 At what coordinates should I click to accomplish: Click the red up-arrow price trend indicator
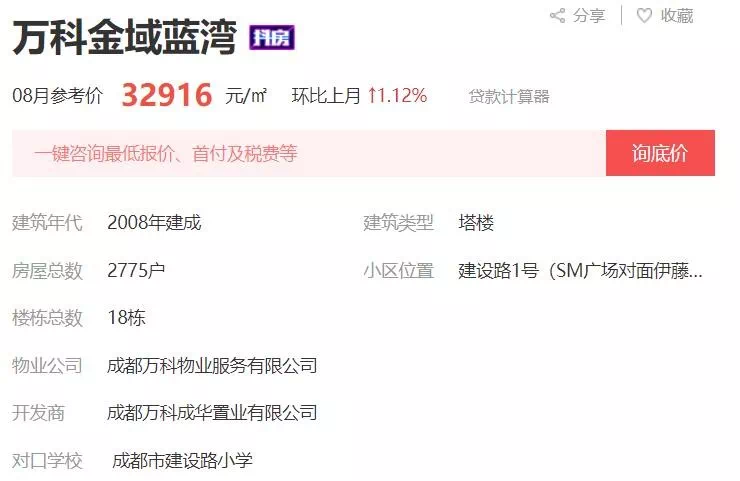point(372,95)
